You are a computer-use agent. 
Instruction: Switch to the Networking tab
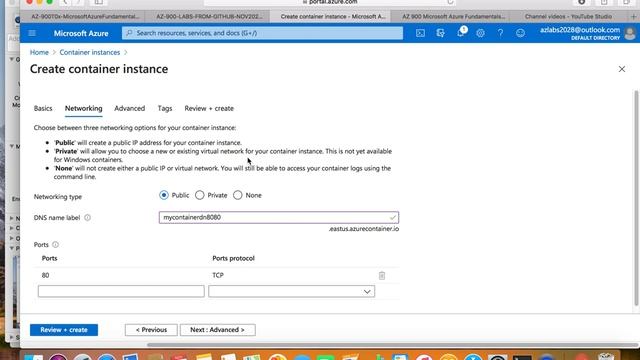pyautogui.click(x=83, y=108)
